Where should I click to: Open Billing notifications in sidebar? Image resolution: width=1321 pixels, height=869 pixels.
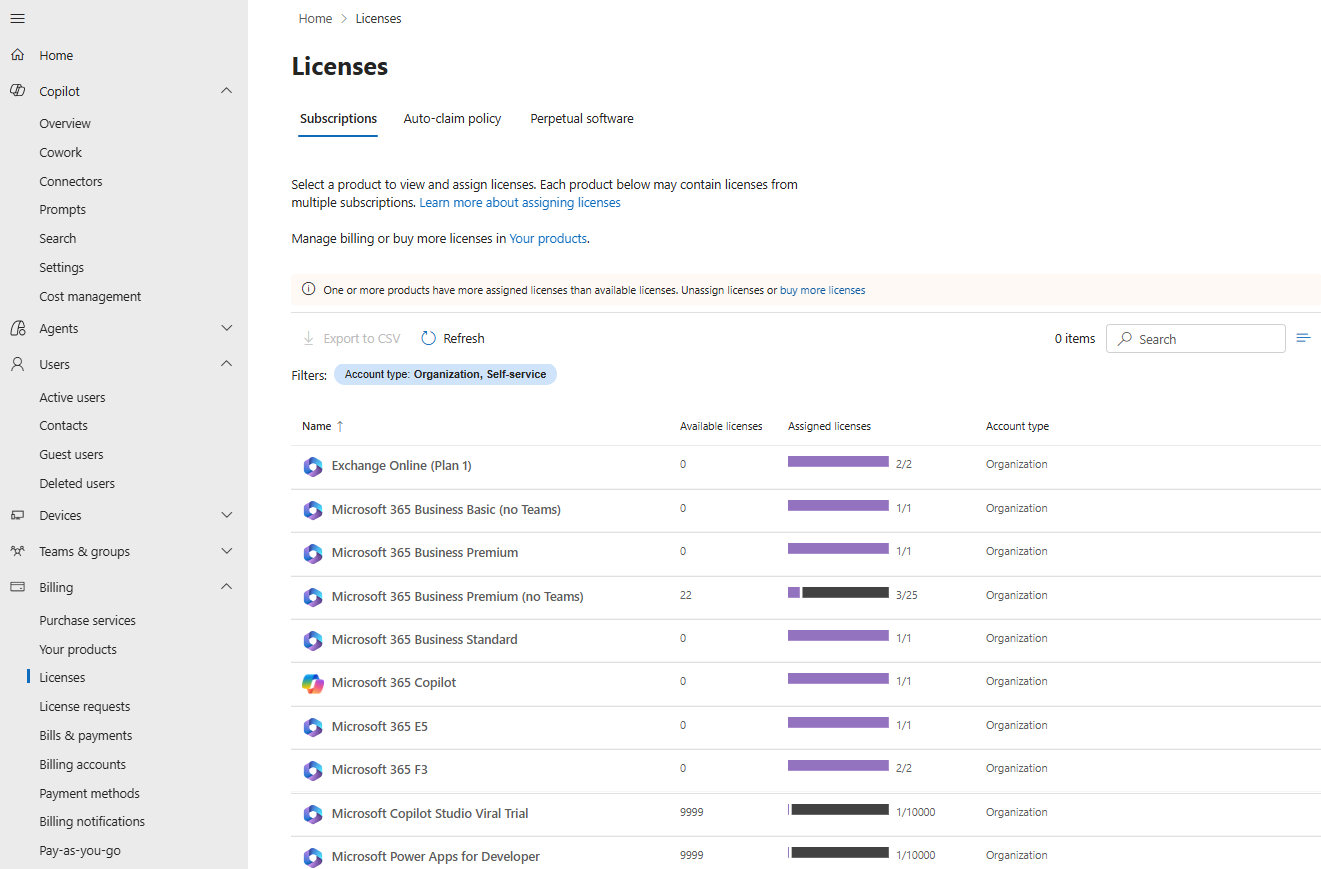92,821
